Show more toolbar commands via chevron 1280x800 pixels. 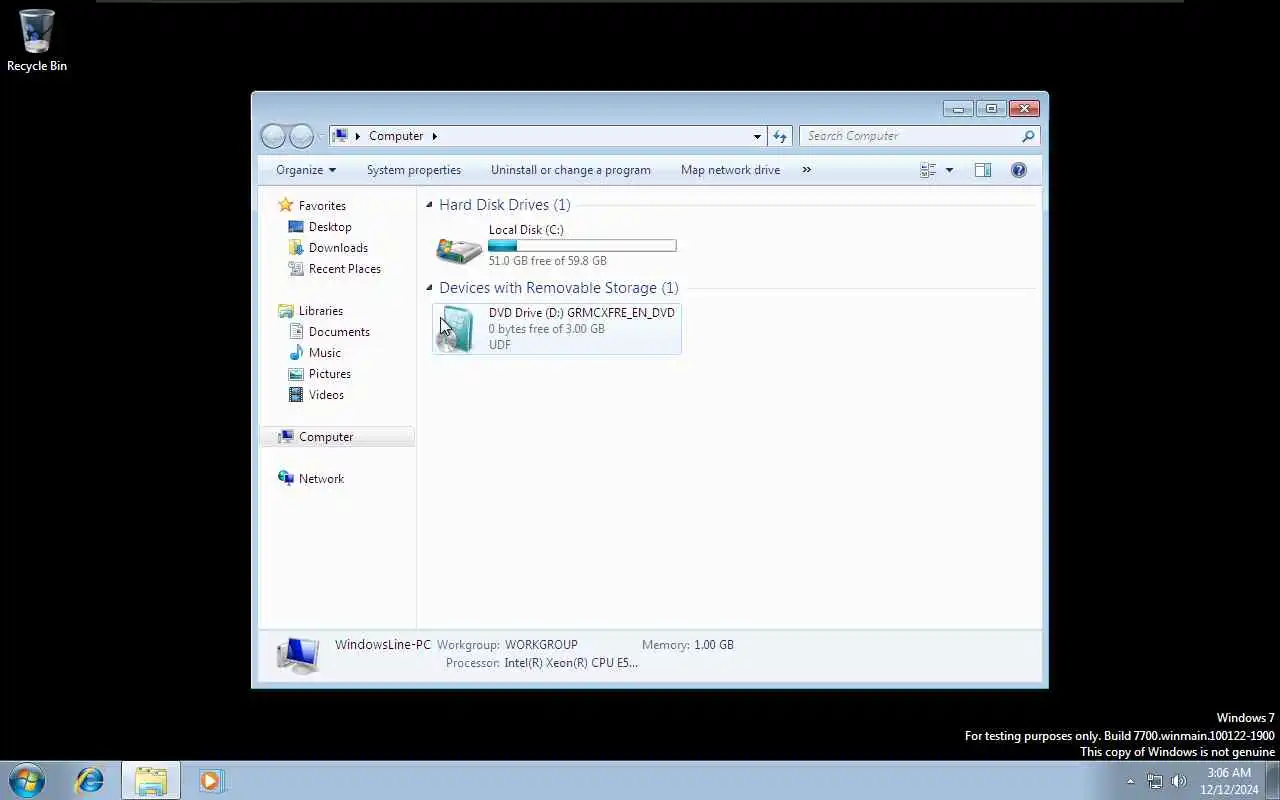[x=807, y=170]
